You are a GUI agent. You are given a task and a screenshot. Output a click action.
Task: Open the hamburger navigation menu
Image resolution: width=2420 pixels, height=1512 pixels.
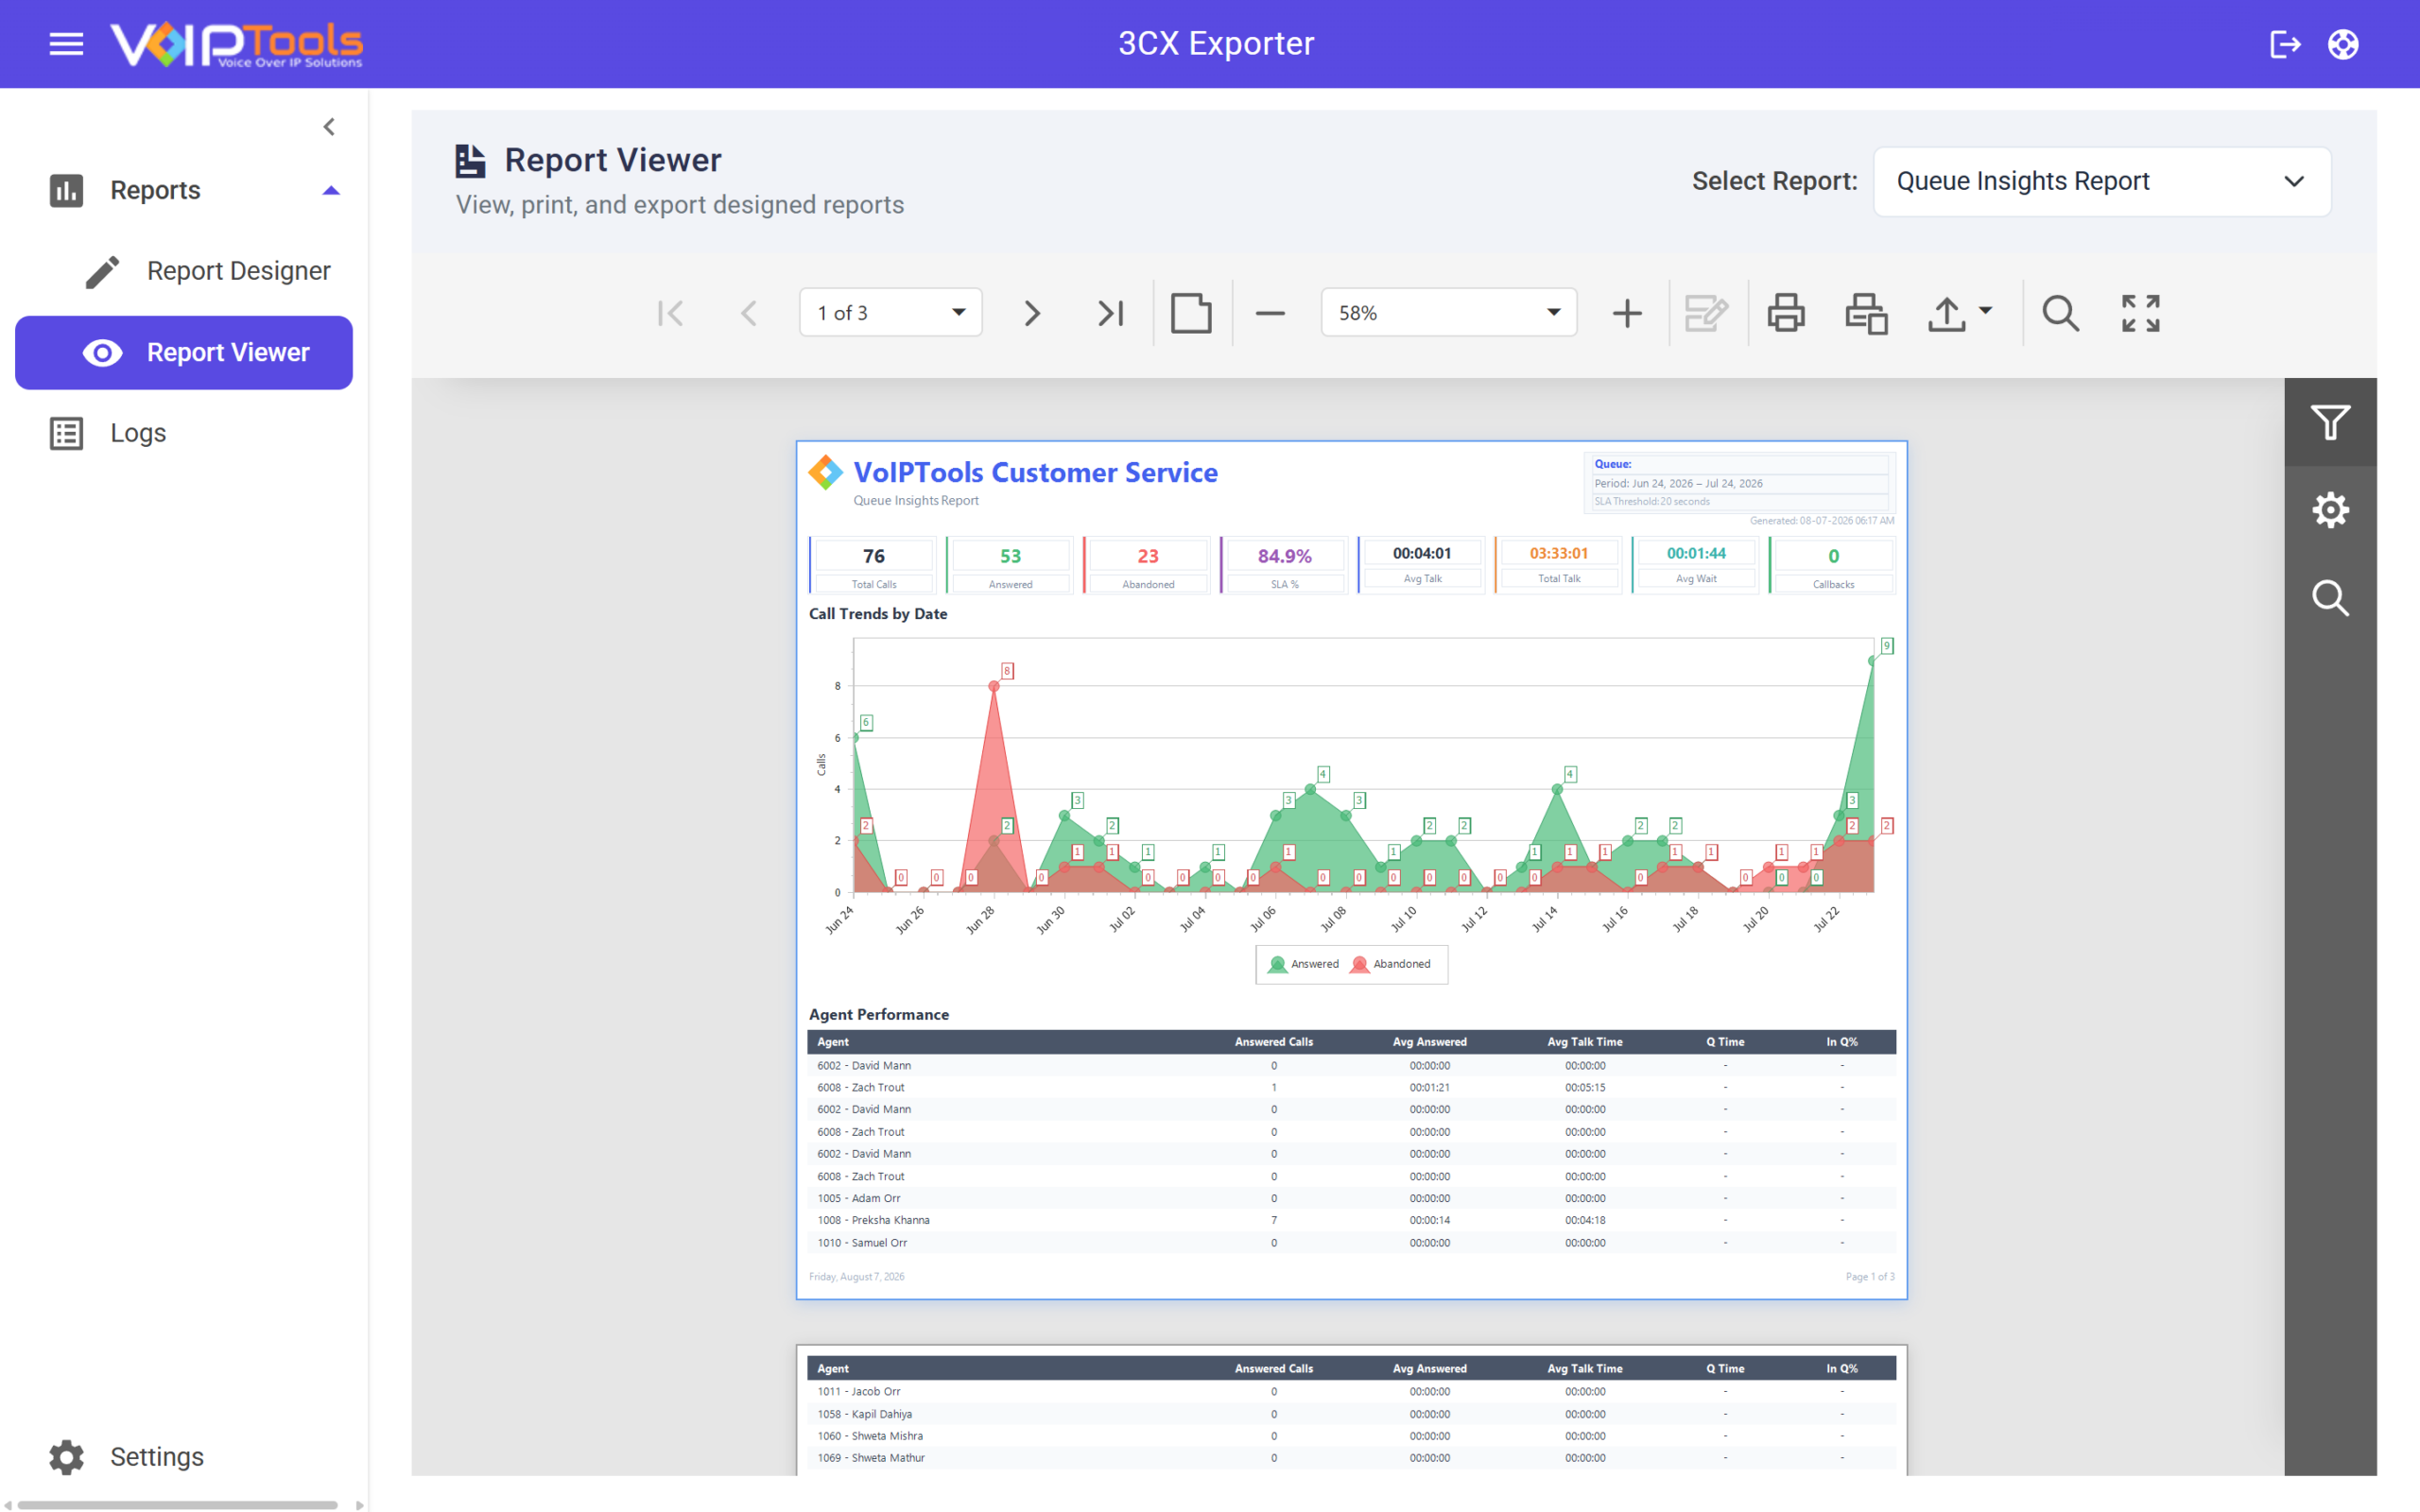coord(66,44)
